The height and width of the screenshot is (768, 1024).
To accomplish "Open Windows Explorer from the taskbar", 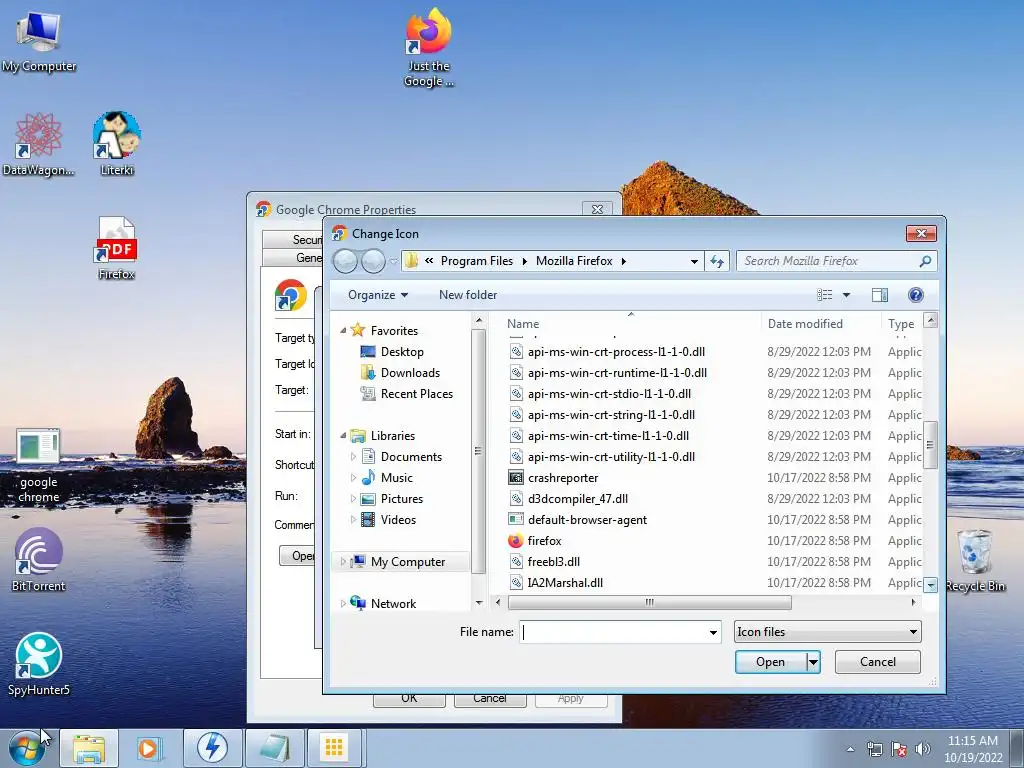I will (89, 748).
